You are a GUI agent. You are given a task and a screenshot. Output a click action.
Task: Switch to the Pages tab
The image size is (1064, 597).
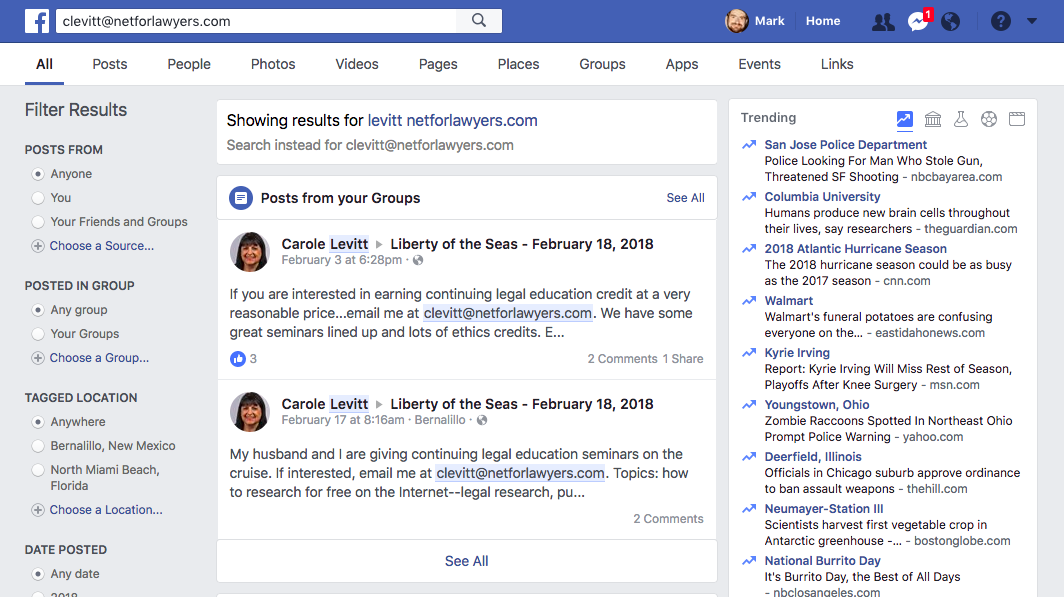tap(438, 64)
